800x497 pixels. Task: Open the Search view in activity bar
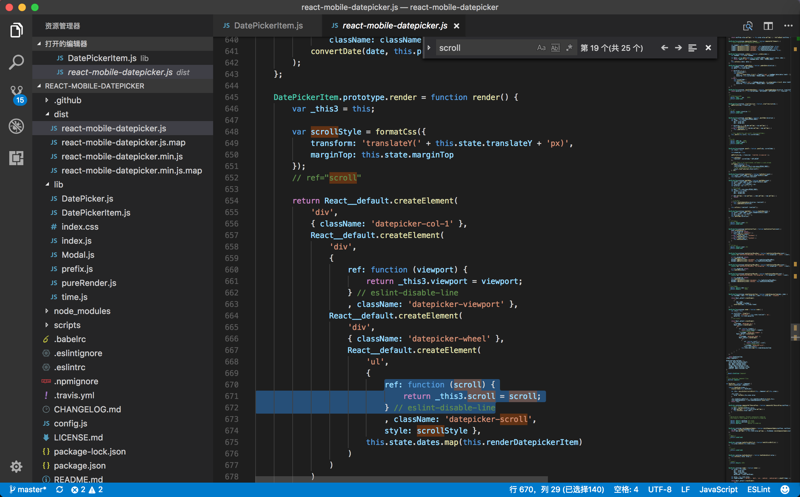coord(16,63)
